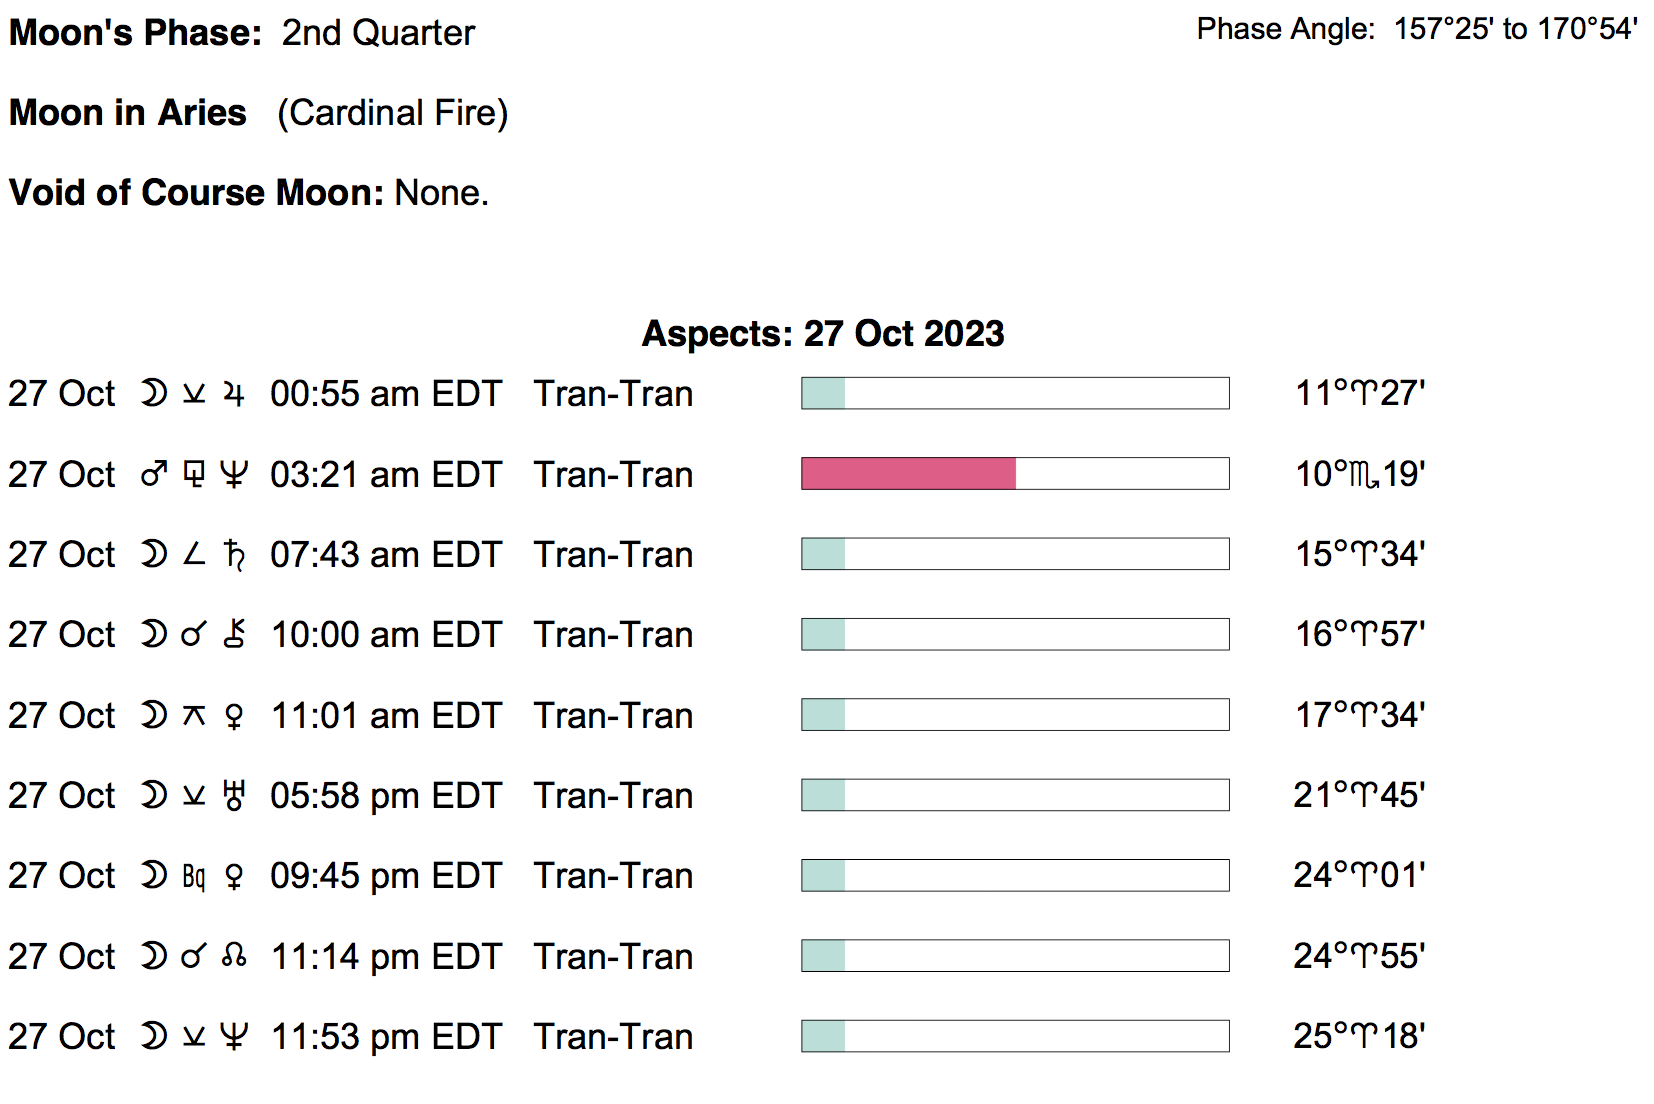The image size is (1654, 1104).
Task: Click the Saturn glyph in the 07:43 am row
Action: [234, 554]
